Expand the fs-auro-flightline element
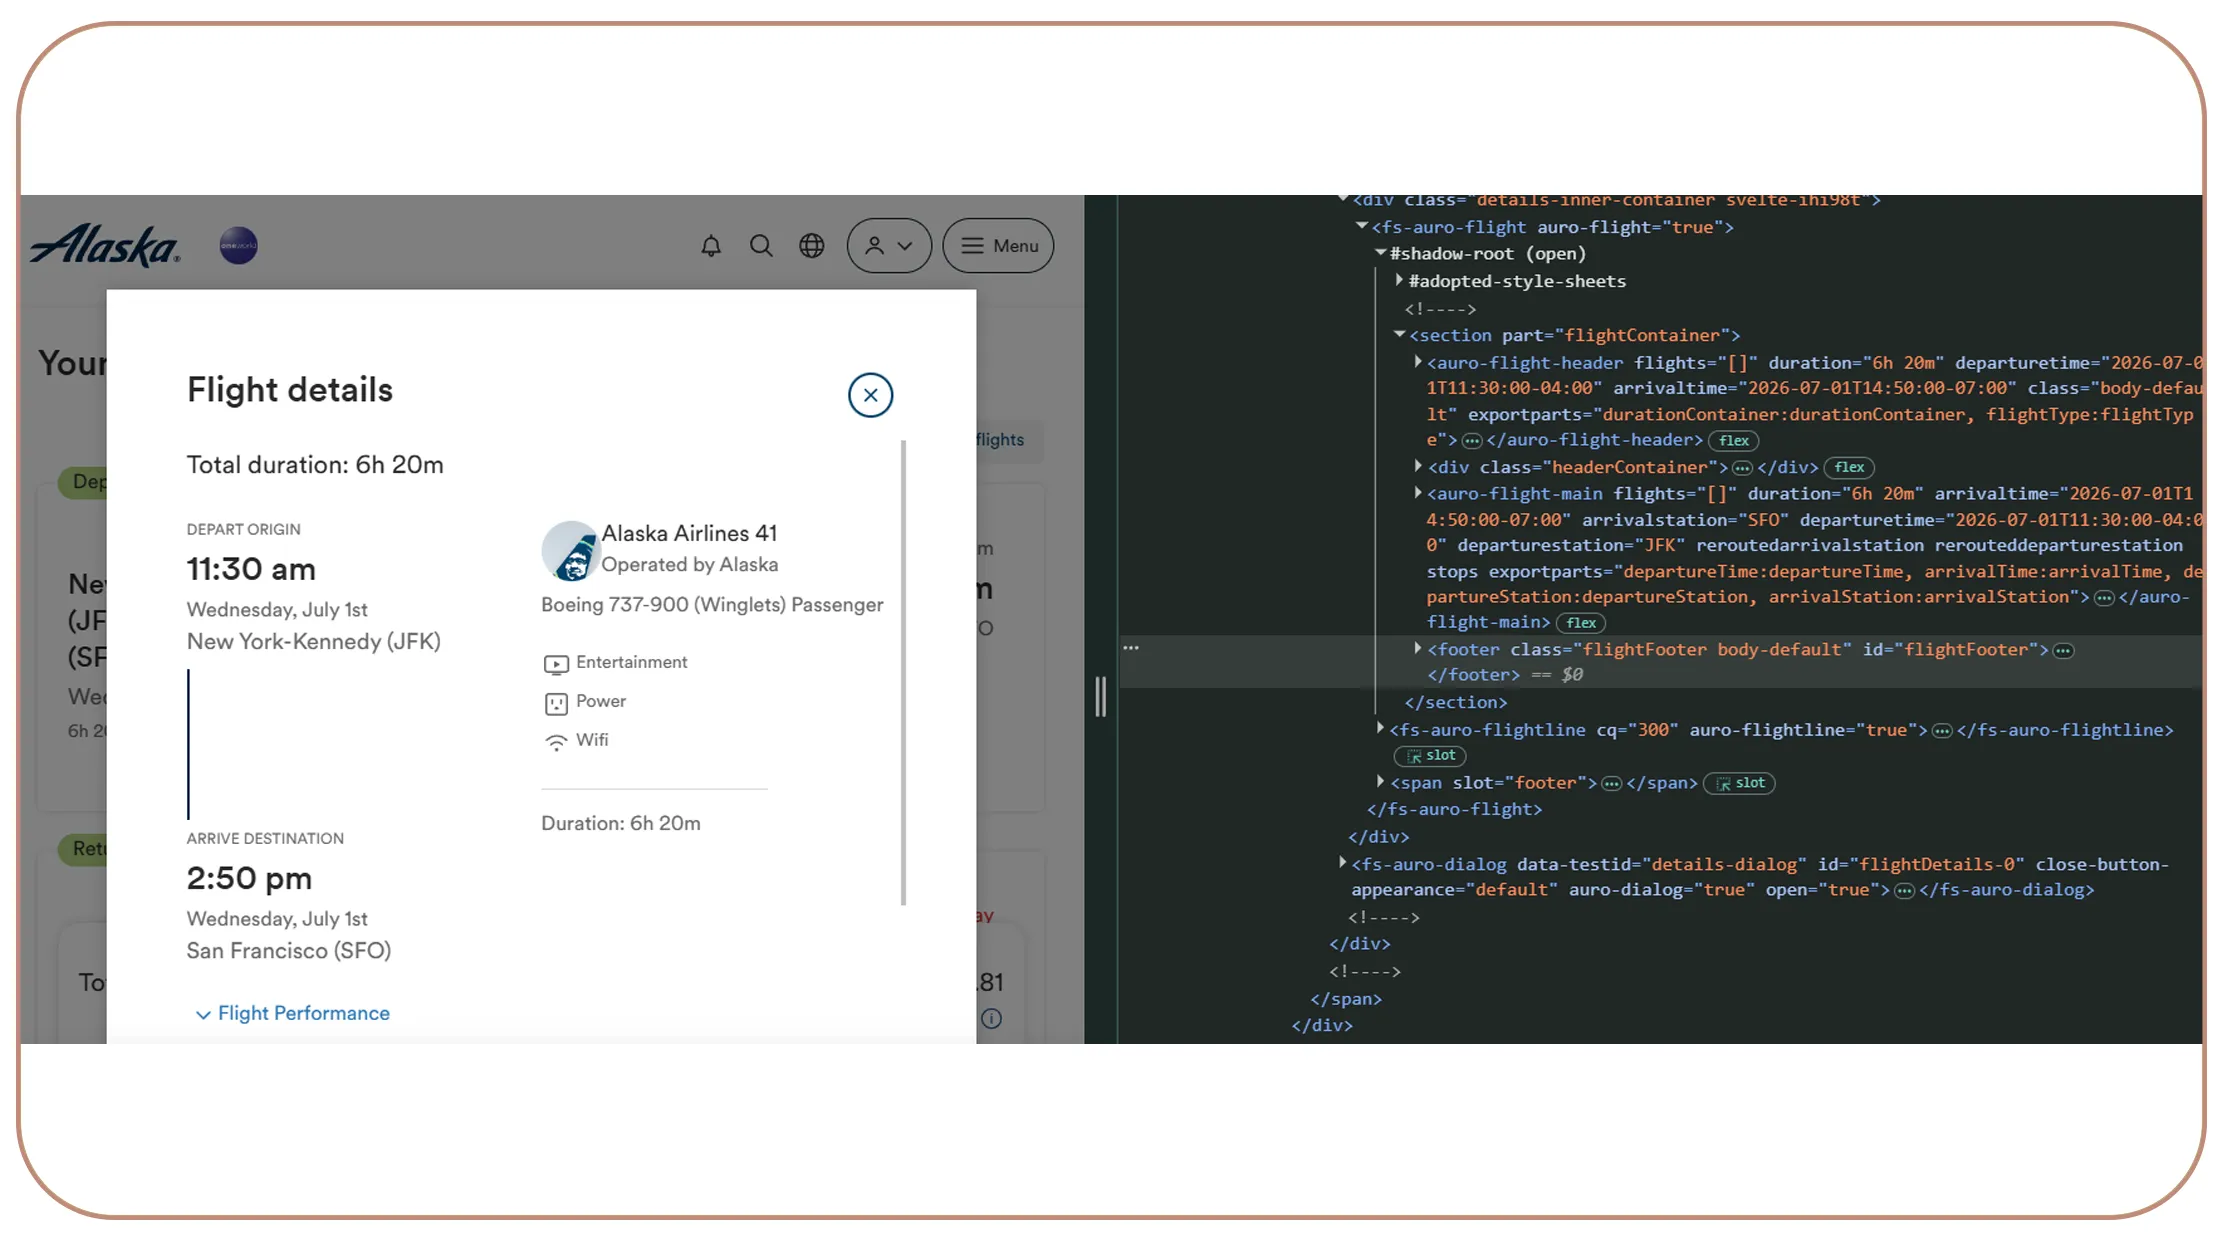Screen dimensions: 2223x1240 [1380, 728]
